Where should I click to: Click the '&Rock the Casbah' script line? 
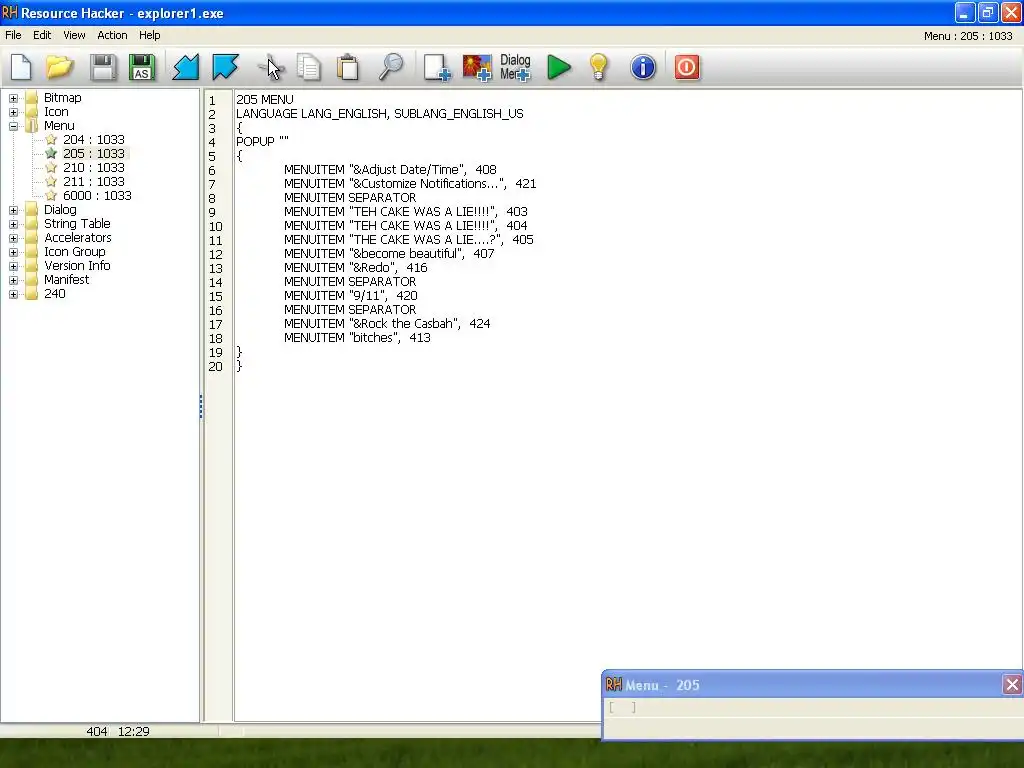387,323
